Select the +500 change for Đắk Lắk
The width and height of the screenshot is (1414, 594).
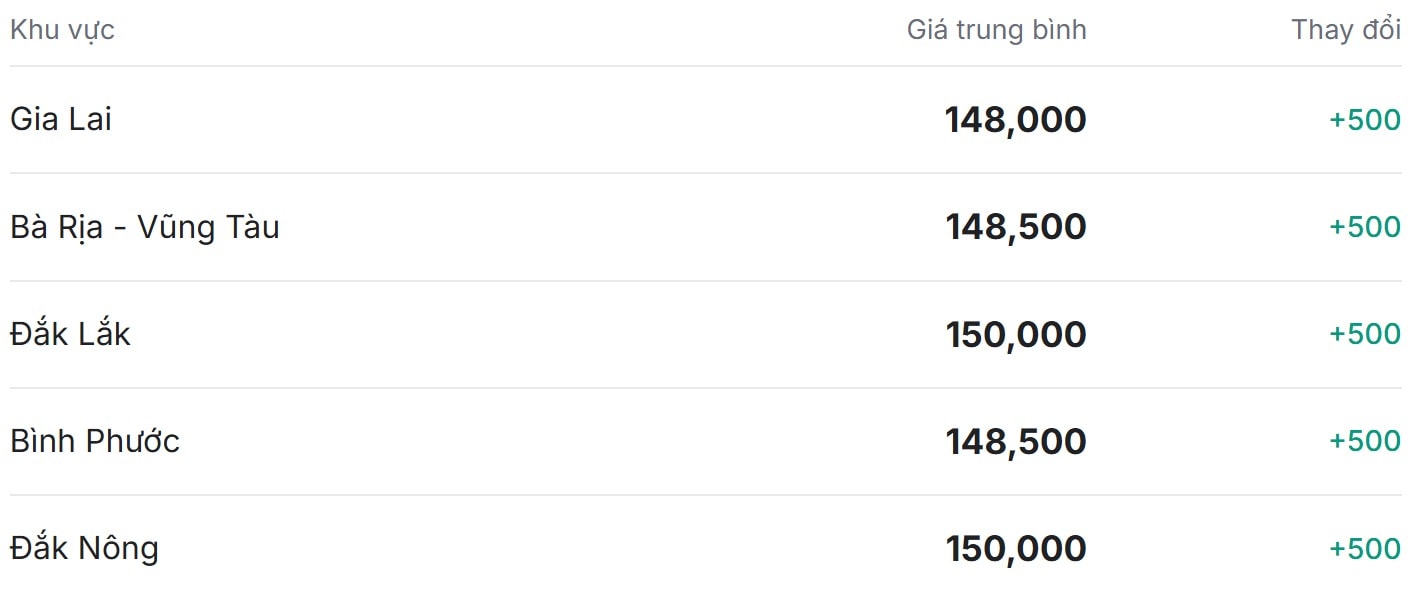point(1364,334)
